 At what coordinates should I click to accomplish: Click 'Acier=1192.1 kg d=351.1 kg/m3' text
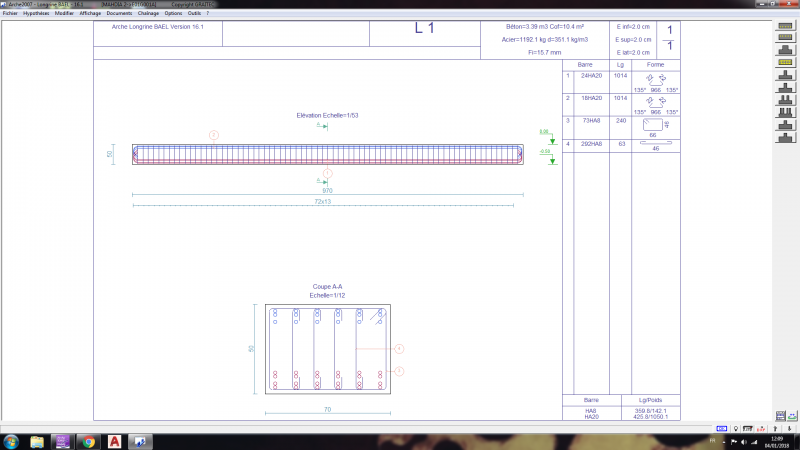click(545, 39)
